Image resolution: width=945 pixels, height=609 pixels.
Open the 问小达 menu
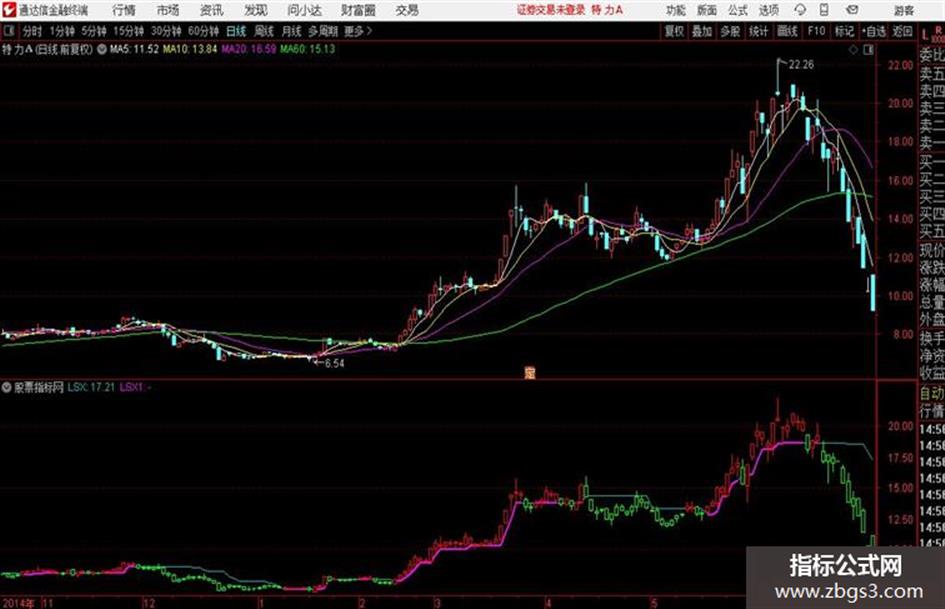(x=304, y=10)
